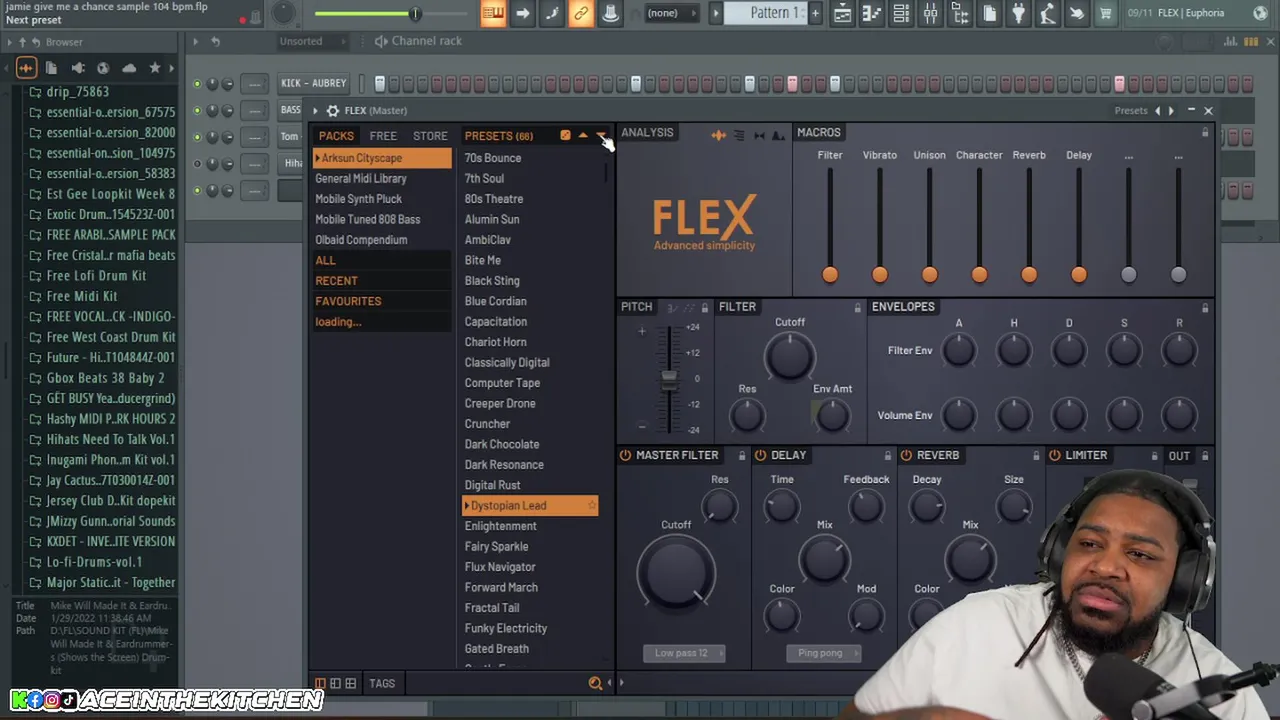The height and width of the screenshot is (720, 1280).
Task: Toggle the Pitch section lock icon
Action: point(704,308)
